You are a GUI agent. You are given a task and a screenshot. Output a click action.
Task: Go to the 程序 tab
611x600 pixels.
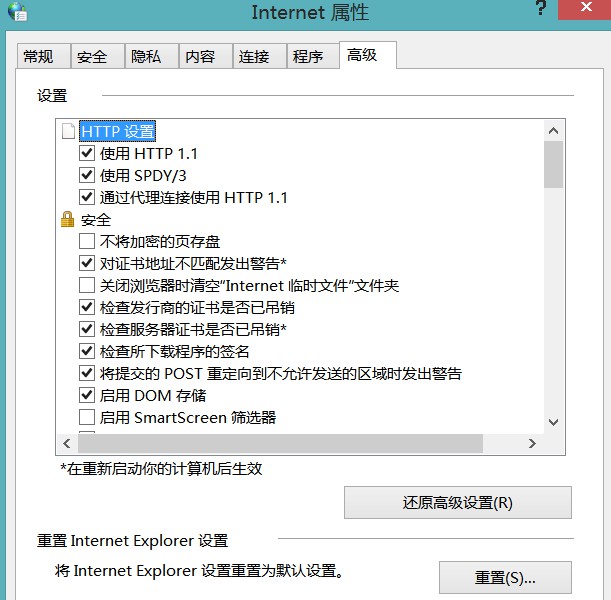point(313,56)
